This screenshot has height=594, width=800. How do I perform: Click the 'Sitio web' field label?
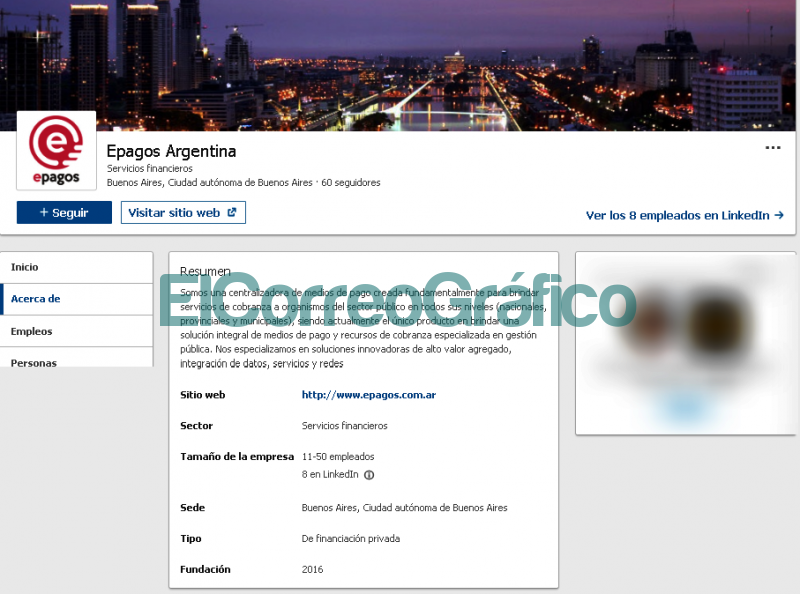pyautogui.click(x=203, y=395)
